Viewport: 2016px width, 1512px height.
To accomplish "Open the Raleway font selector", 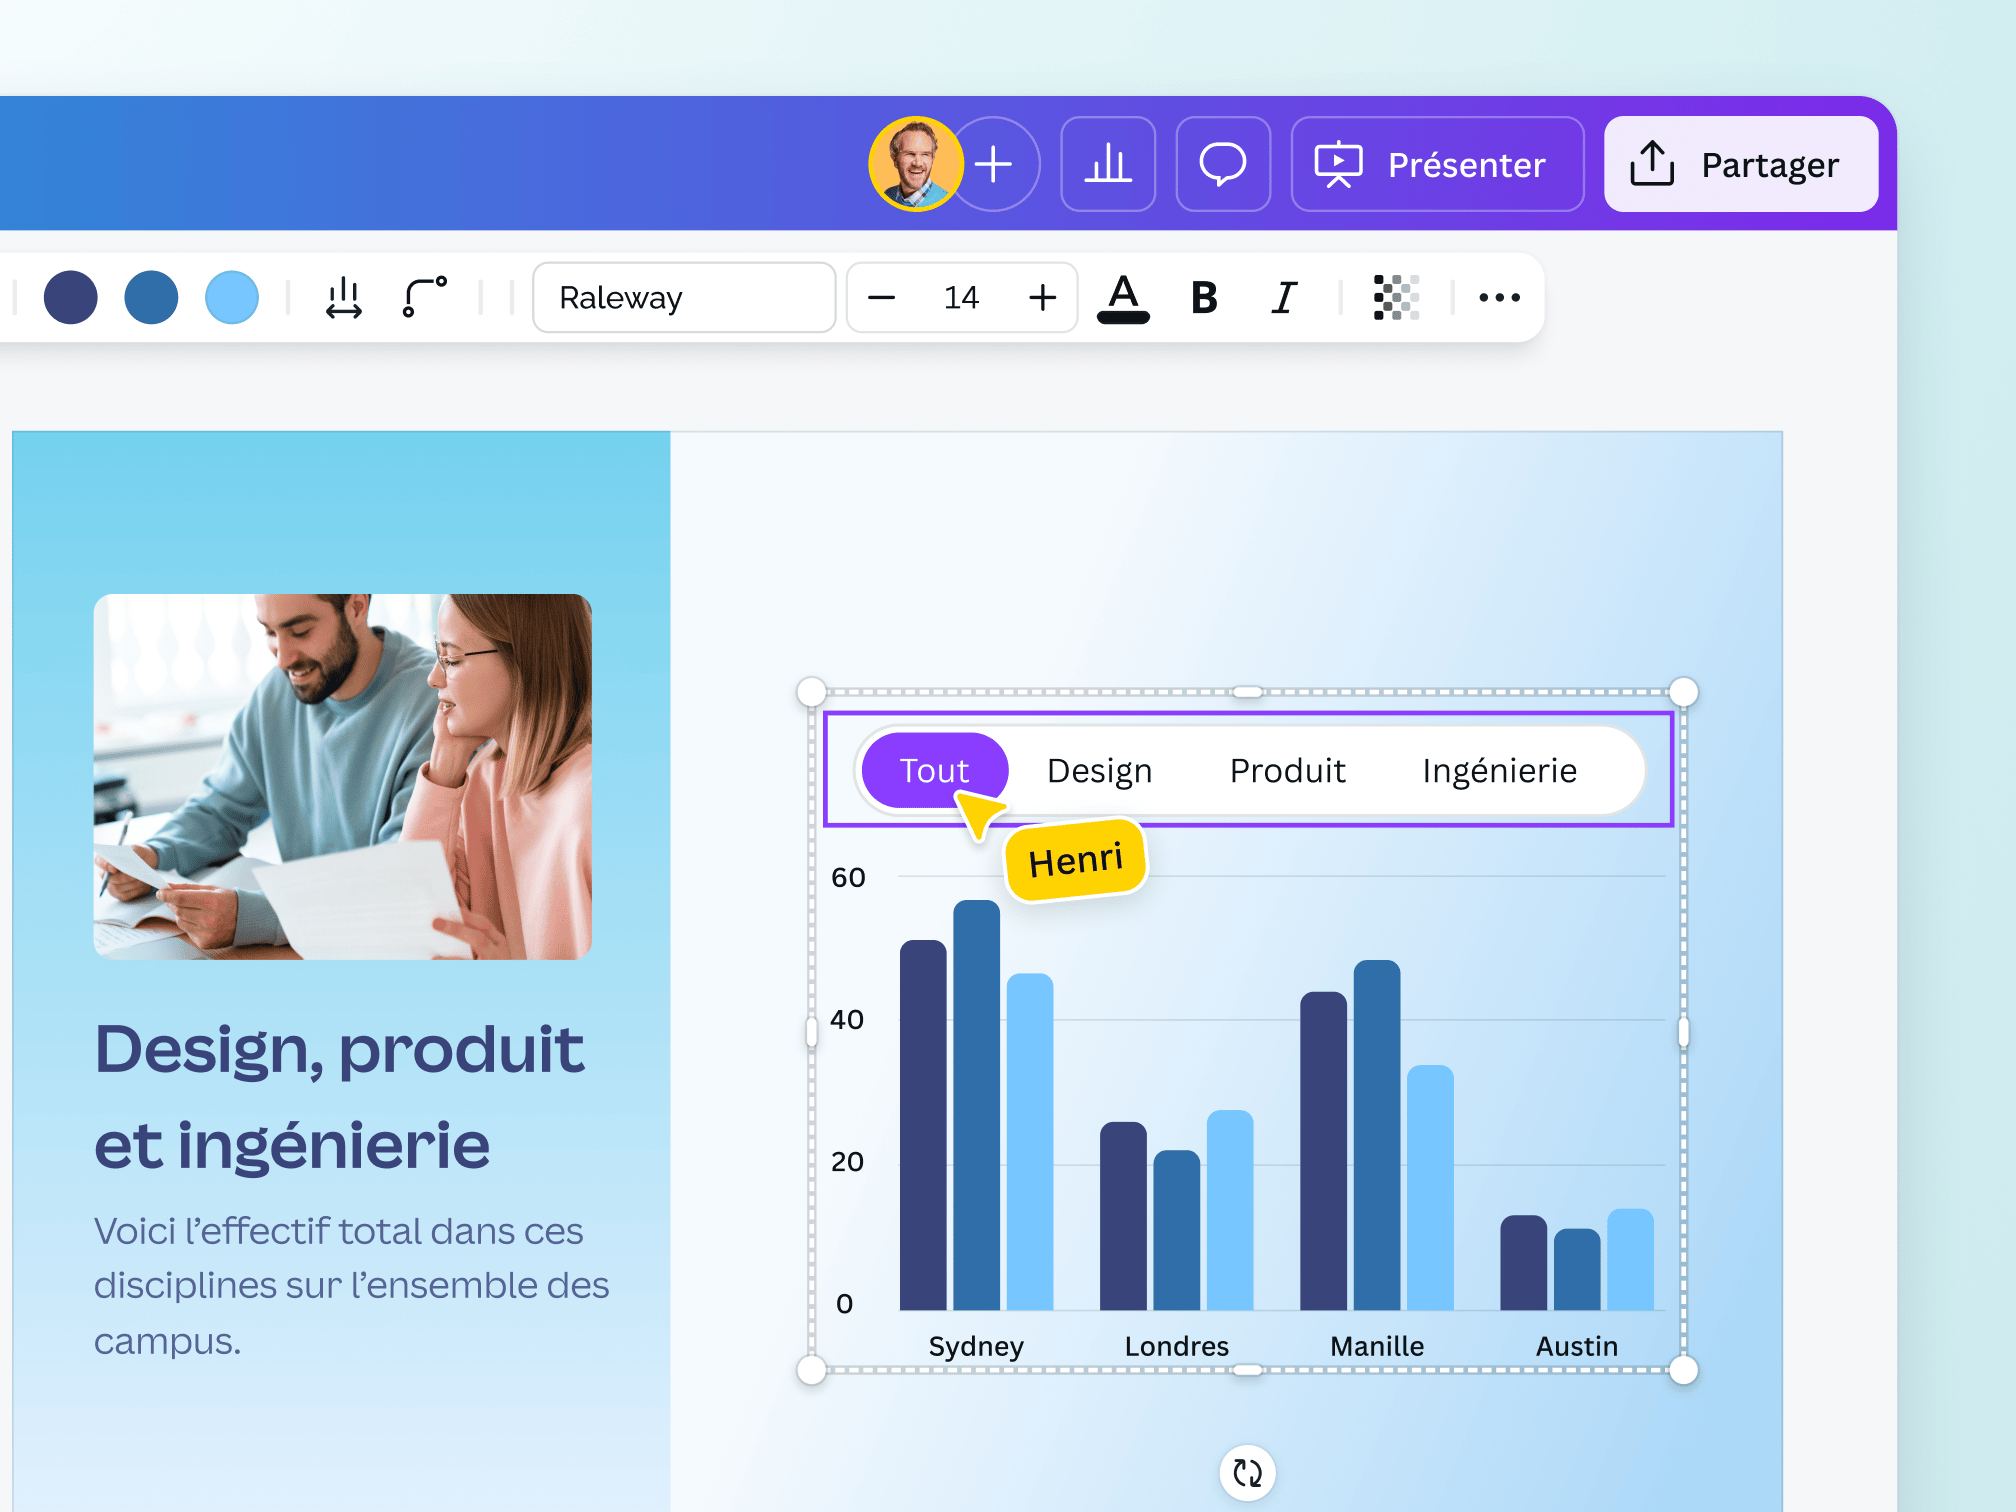I will coord(684,297).
